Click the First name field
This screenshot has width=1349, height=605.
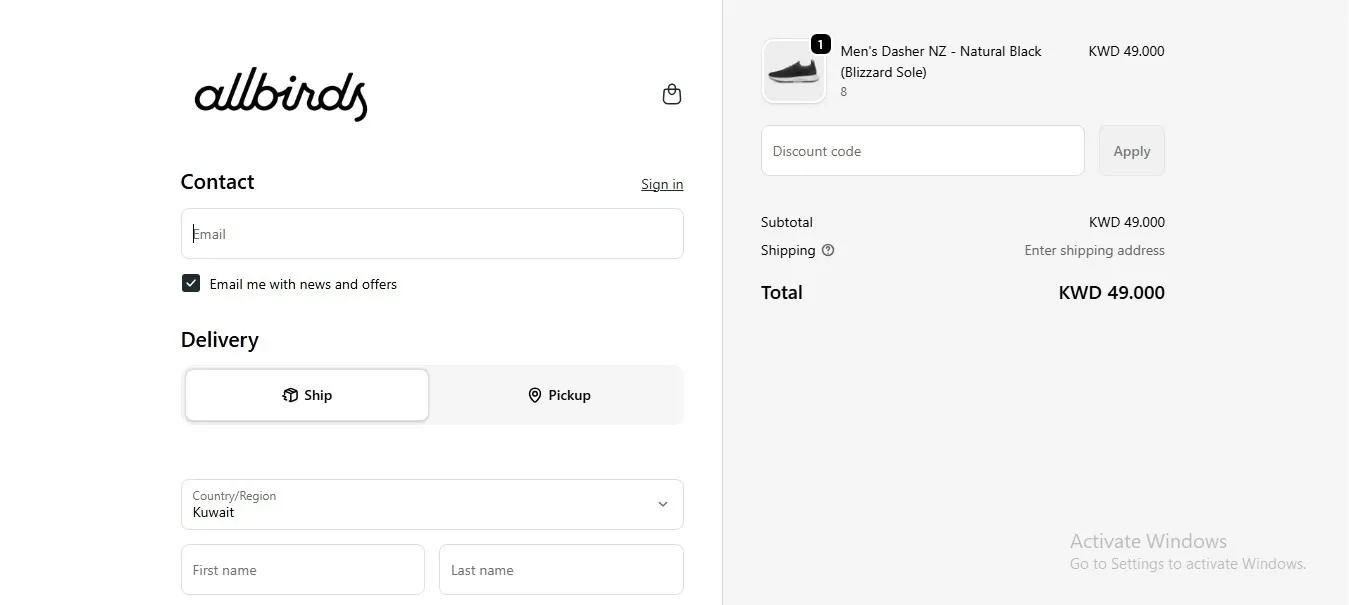click(303, 570)
